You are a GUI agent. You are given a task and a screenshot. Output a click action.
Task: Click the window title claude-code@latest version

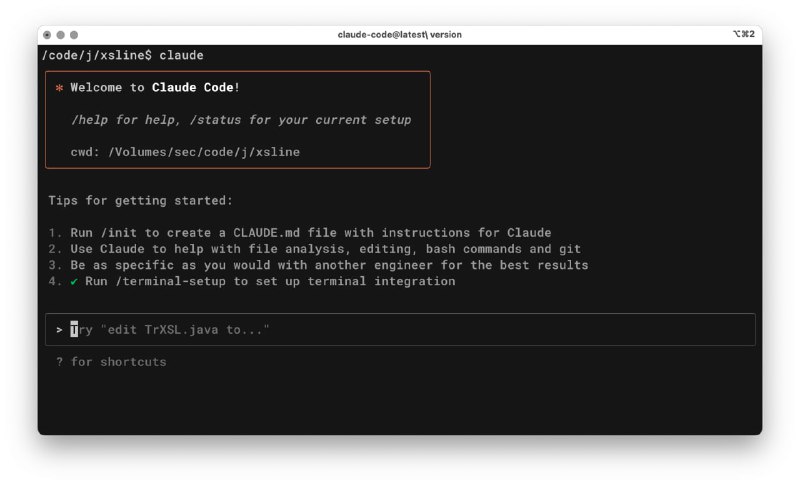click(x=399, y=35)
